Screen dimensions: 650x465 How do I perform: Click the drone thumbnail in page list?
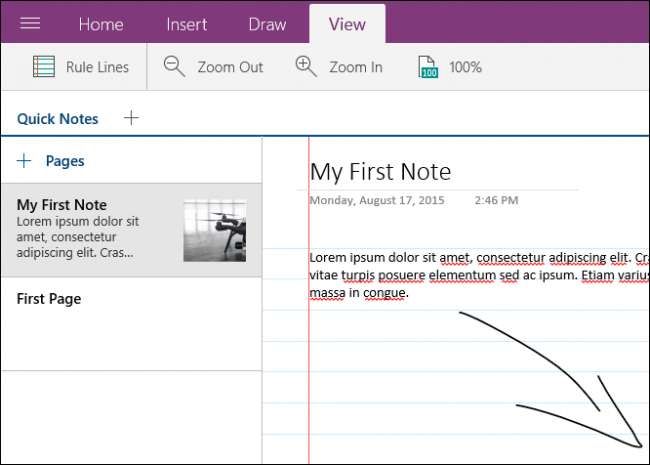pyautogui.click(x=215, y=230)
